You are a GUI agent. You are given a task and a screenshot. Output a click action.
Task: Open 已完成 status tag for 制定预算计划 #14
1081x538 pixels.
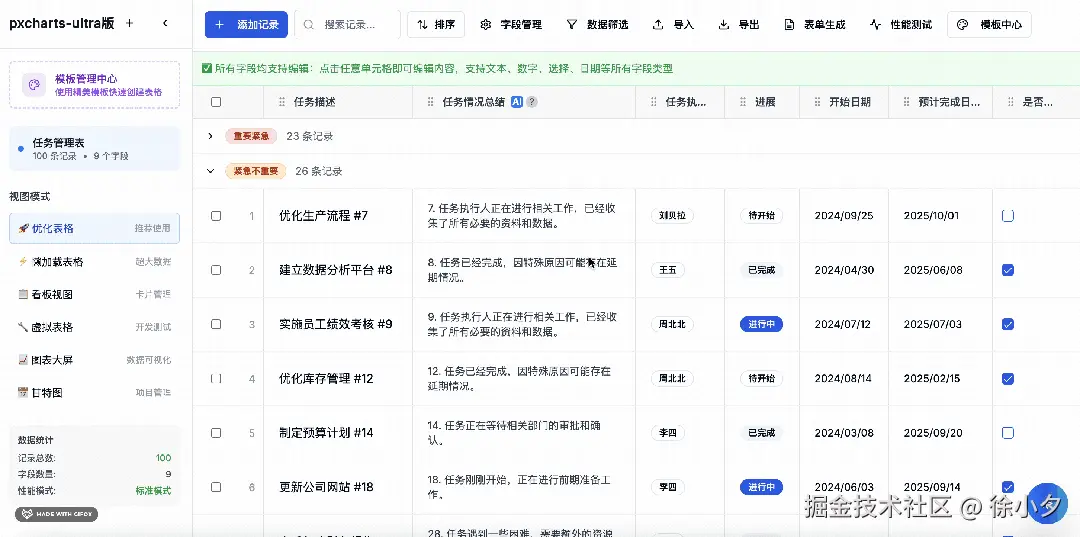coord(761,432)
